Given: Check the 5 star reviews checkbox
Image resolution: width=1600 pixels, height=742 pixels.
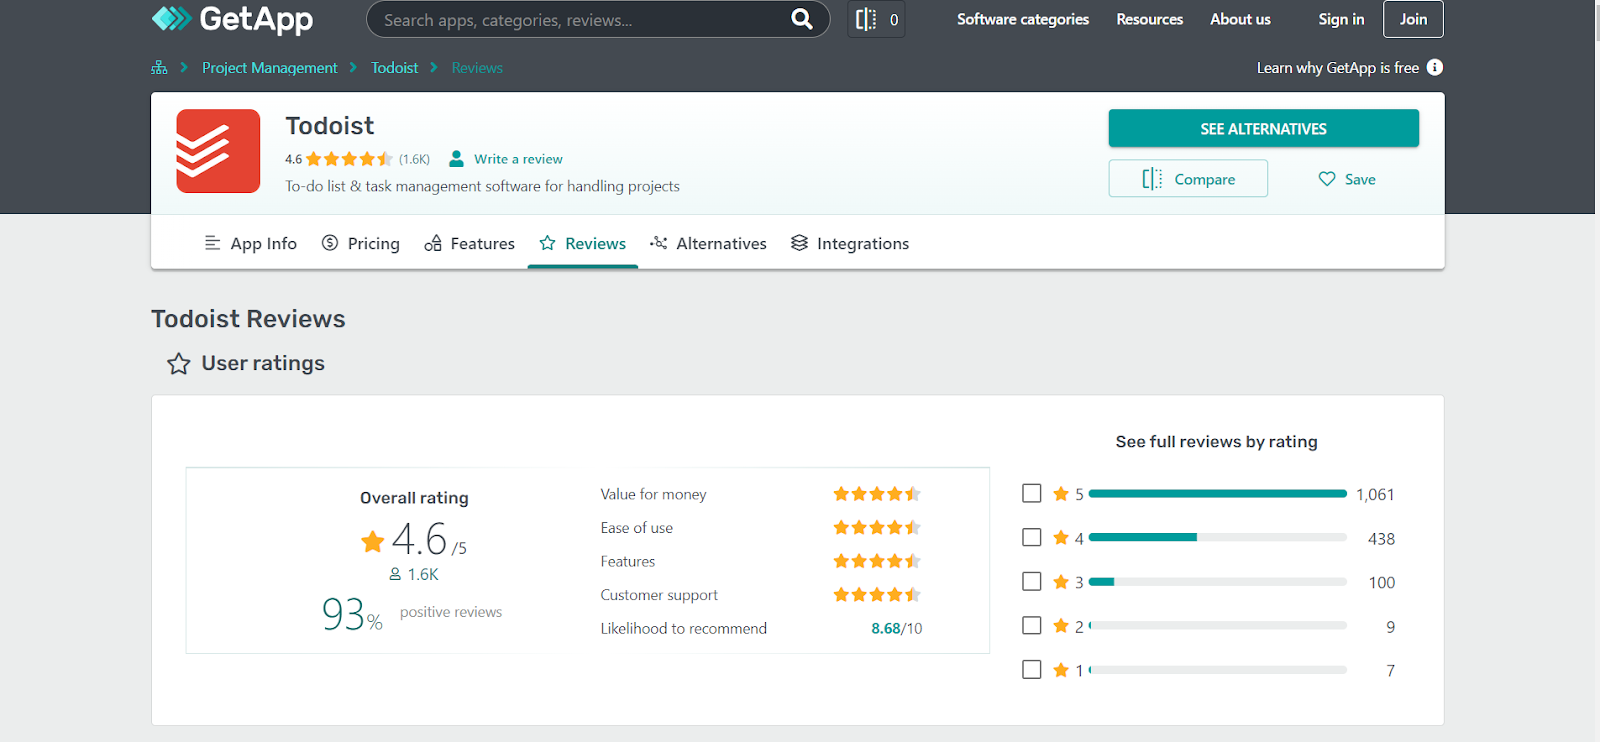Looking at the screenshot, I should click(1032, 493).
